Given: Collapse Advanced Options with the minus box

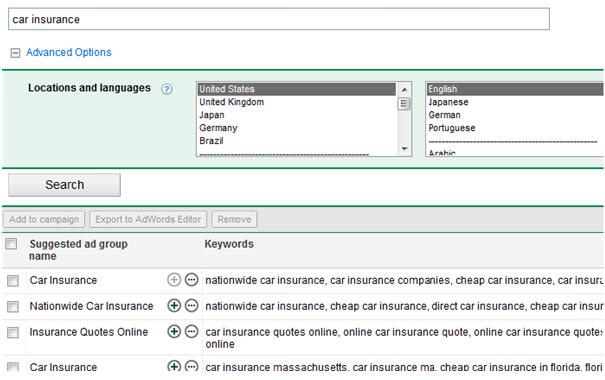Looking at the screenshot, I should [x=15, y=52].
